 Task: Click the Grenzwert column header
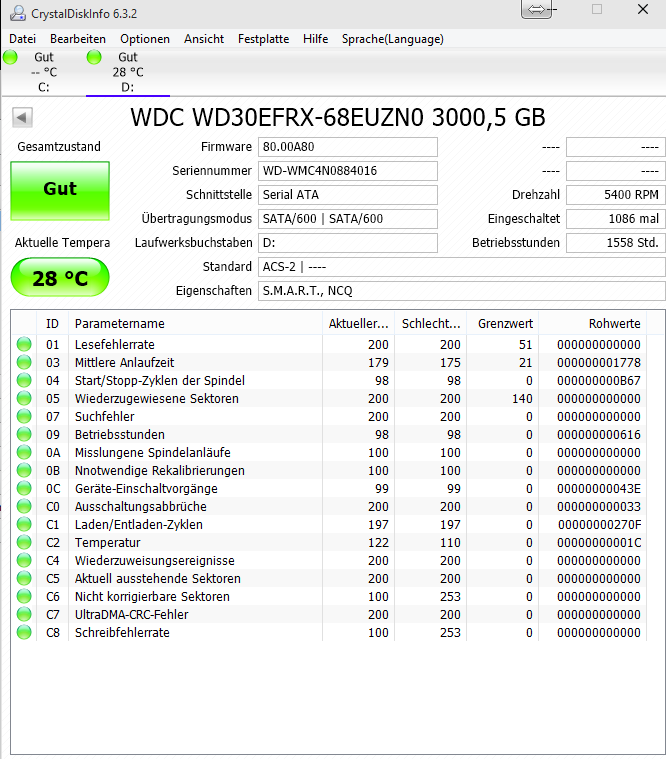point(503,323)
